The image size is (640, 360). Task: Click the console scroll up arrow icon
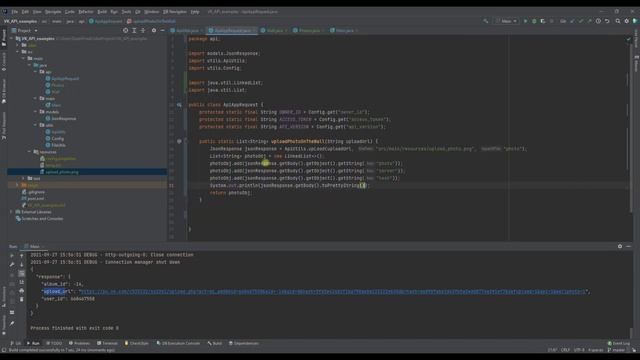click(22, 256)
